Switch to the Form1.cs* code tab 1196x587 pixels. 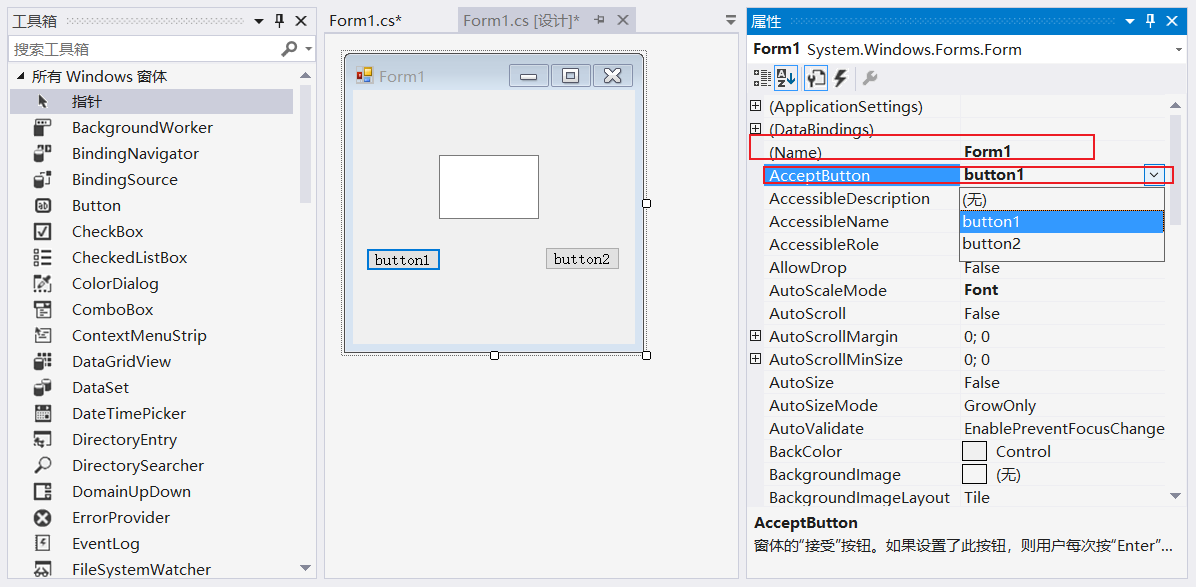point(365,21)
